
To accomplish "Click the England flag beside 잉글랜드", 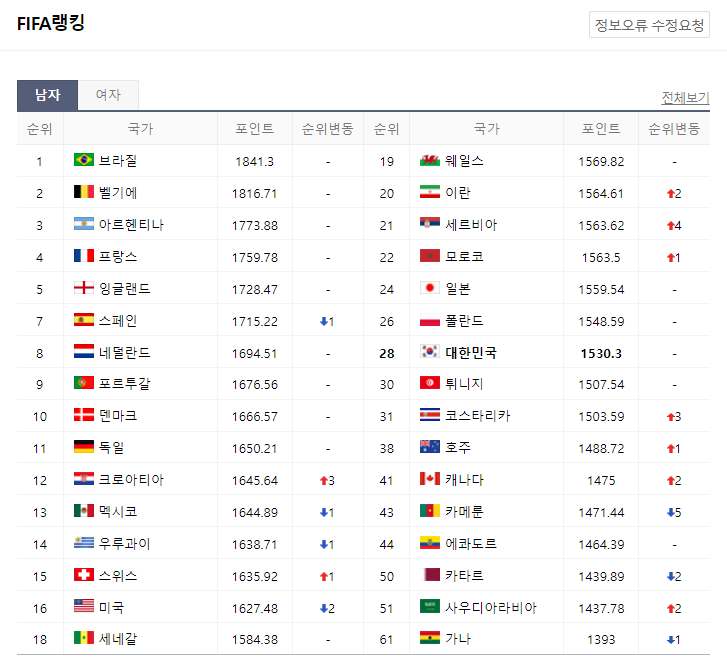I will 84,288.
